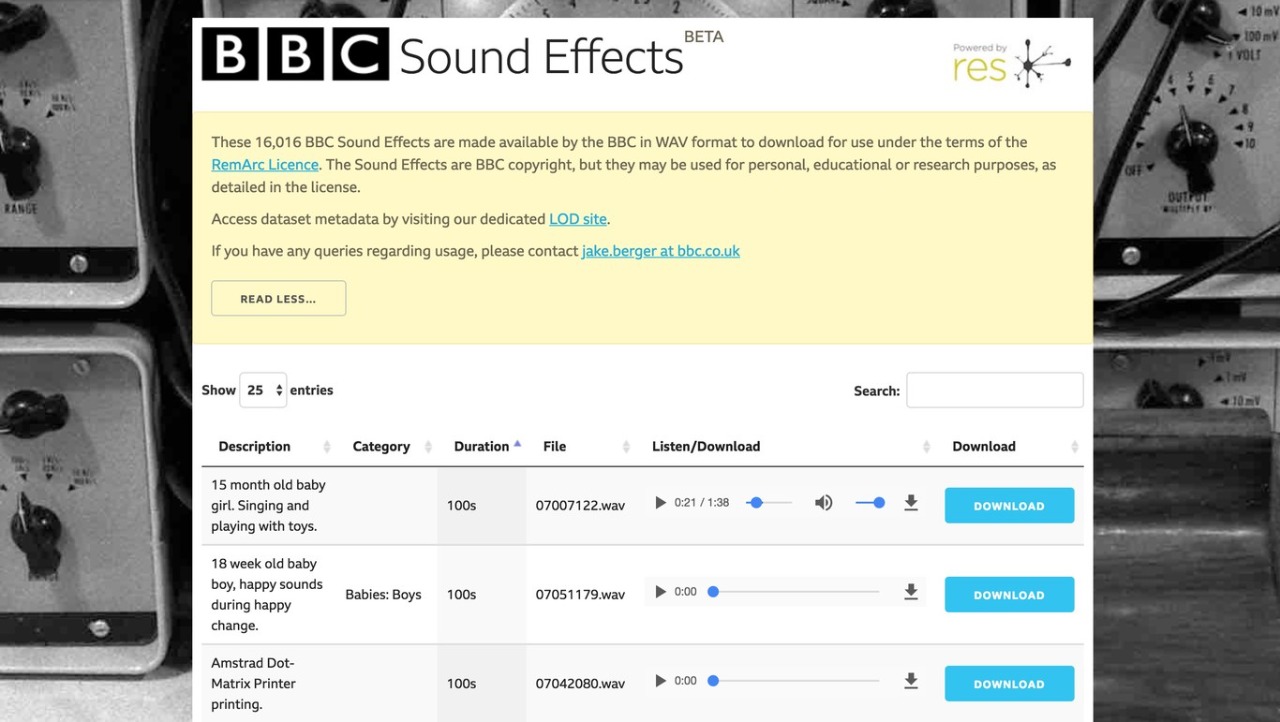Download the 18 week old baby boy sound
Viewport: 1280px width, 722px height.
pyautogui.click(x=1009, y=595)
